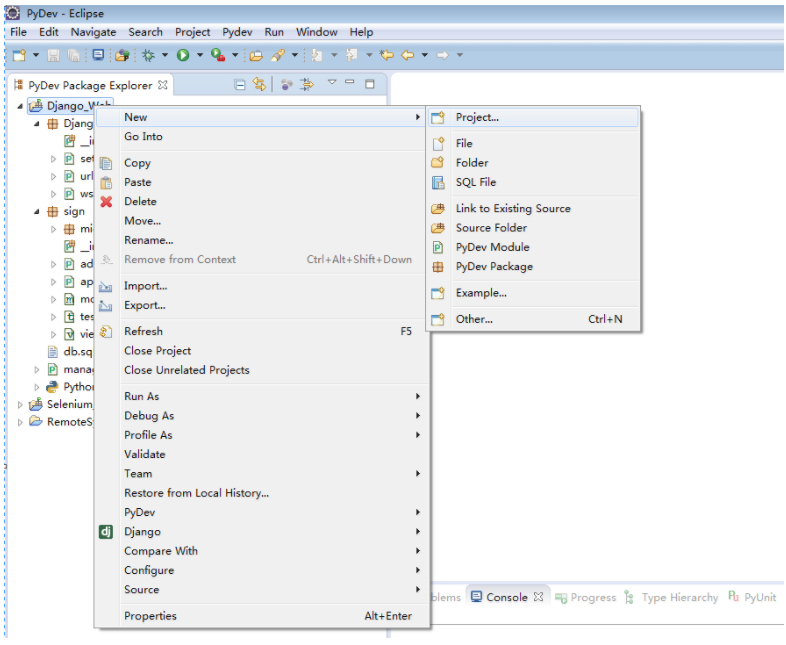Viewport: 786px width, 645px height.
Task: Click the New wizard toolbar icon
Action: pyautogui.click(x=19, y=55)
